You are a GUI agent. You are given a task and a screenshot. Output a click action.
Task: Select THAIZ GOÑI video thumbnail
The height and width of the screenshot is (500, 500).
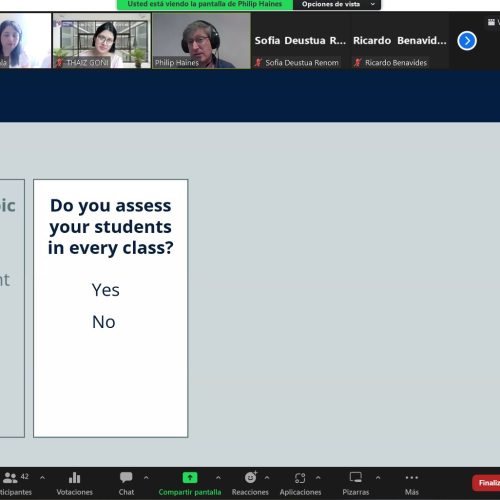point(102,41)
